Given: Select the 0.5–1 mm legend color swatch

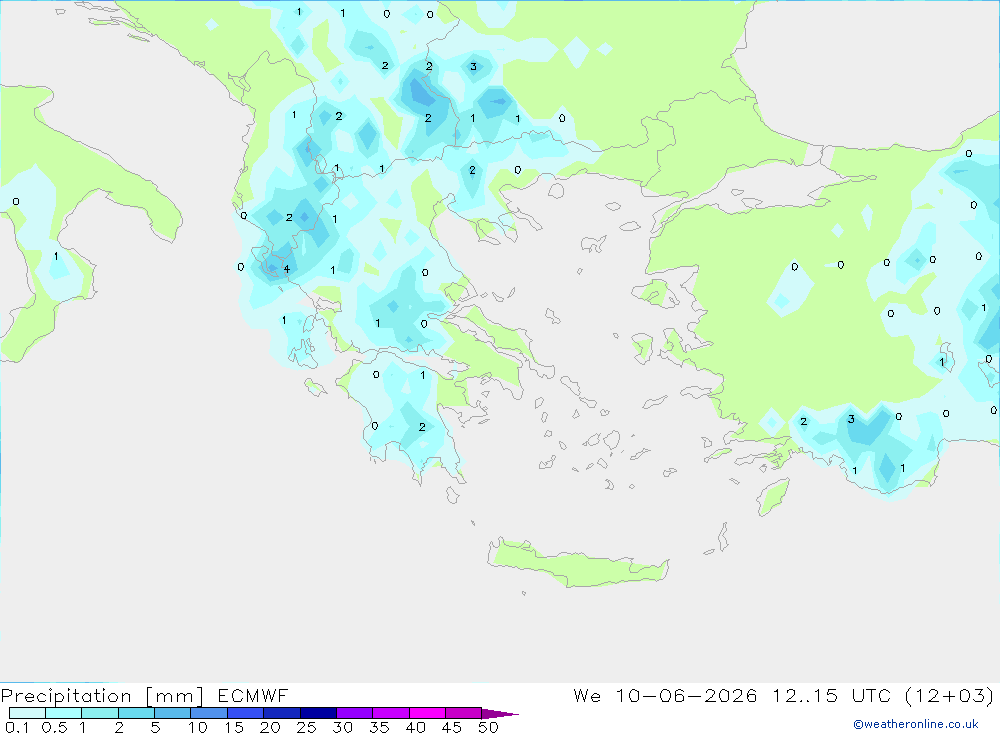Looking at the screenshot, I should click(63, 713).
